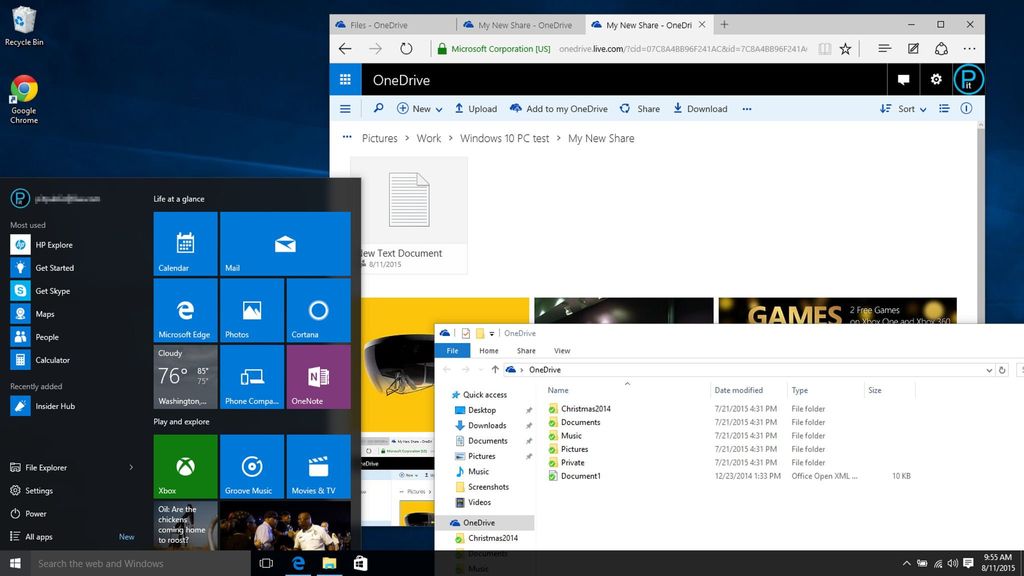
Task: Open the View ribbon tab in Explorer
Action: tap(562, 350)
